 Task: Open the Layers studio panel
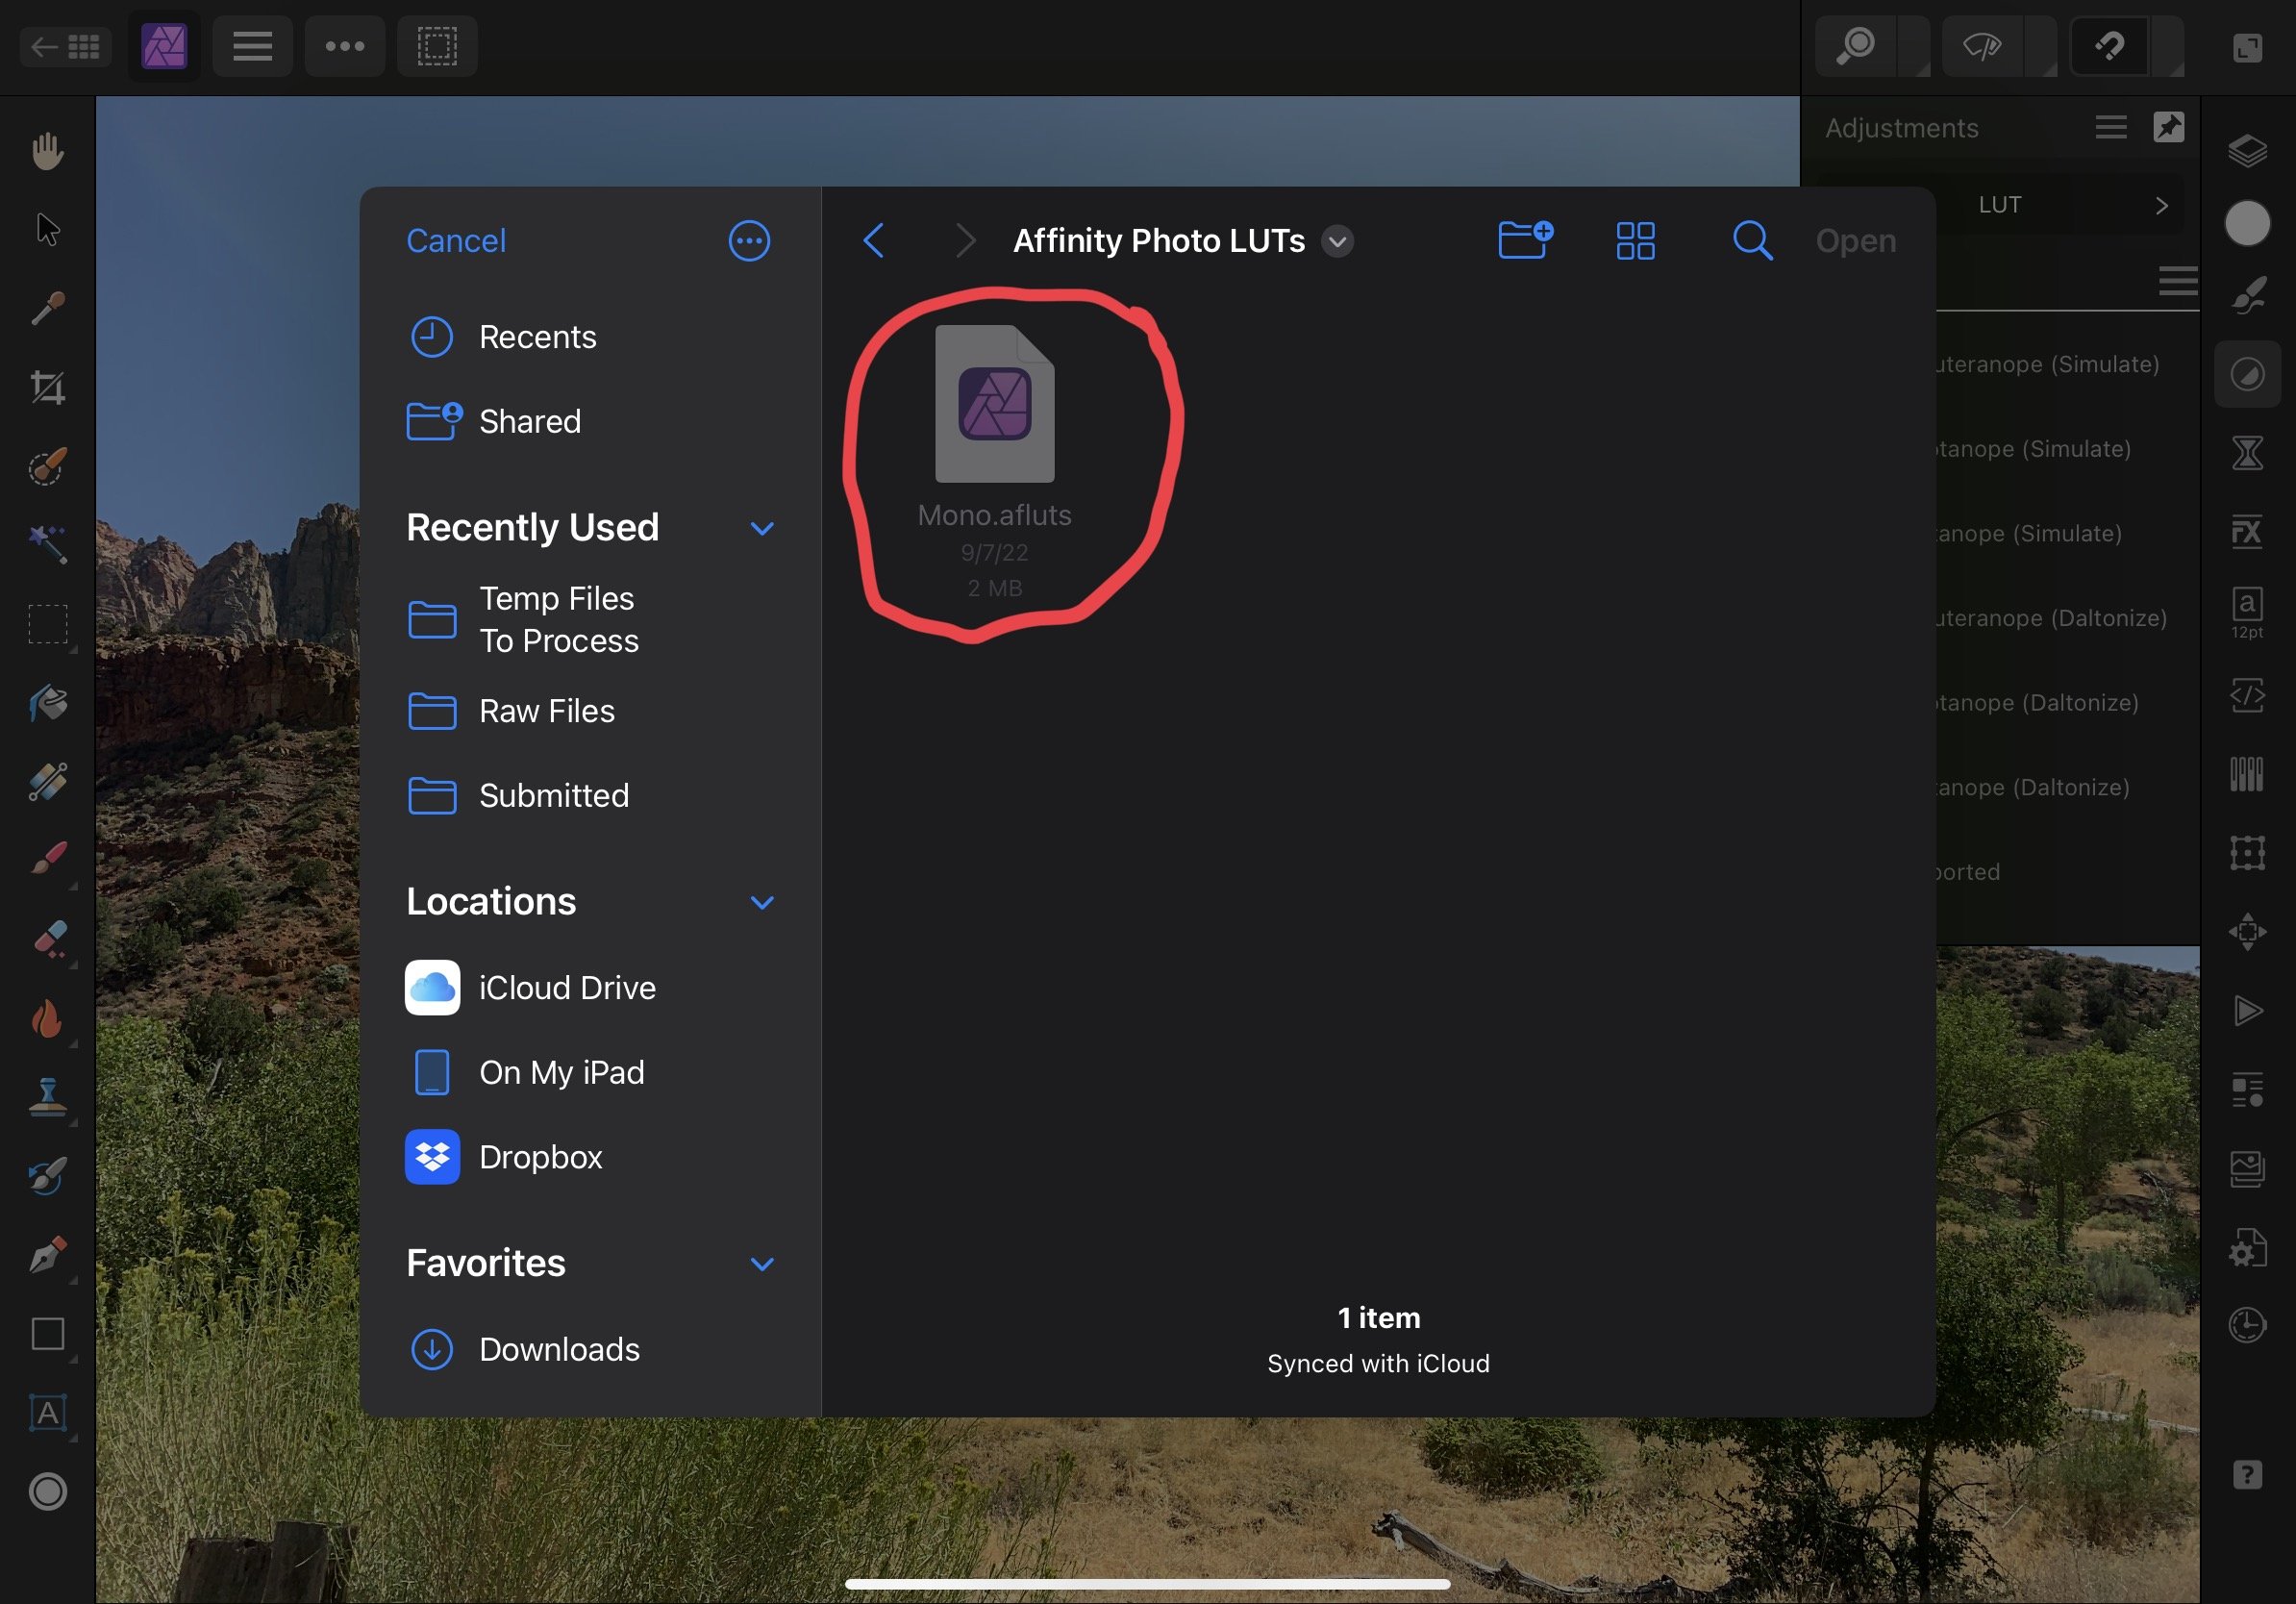click(2247, 151)
